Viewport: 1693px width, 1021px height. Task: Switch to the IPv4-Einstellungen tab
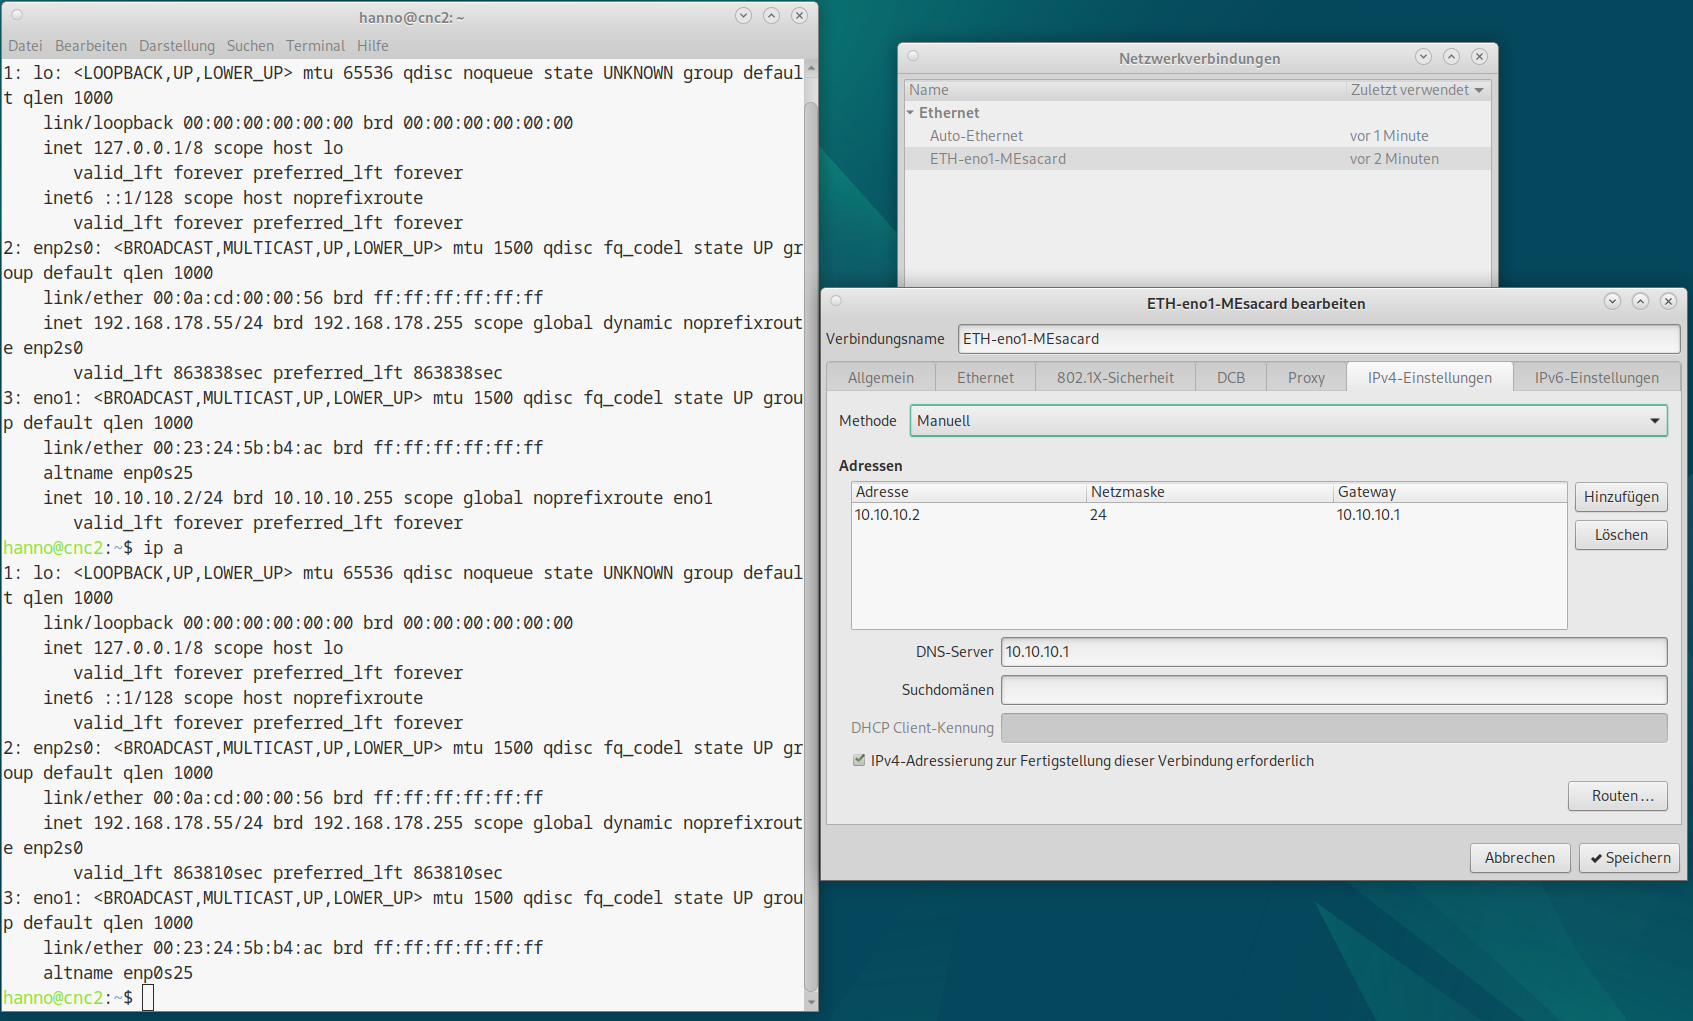click(x=1430, y=377)
